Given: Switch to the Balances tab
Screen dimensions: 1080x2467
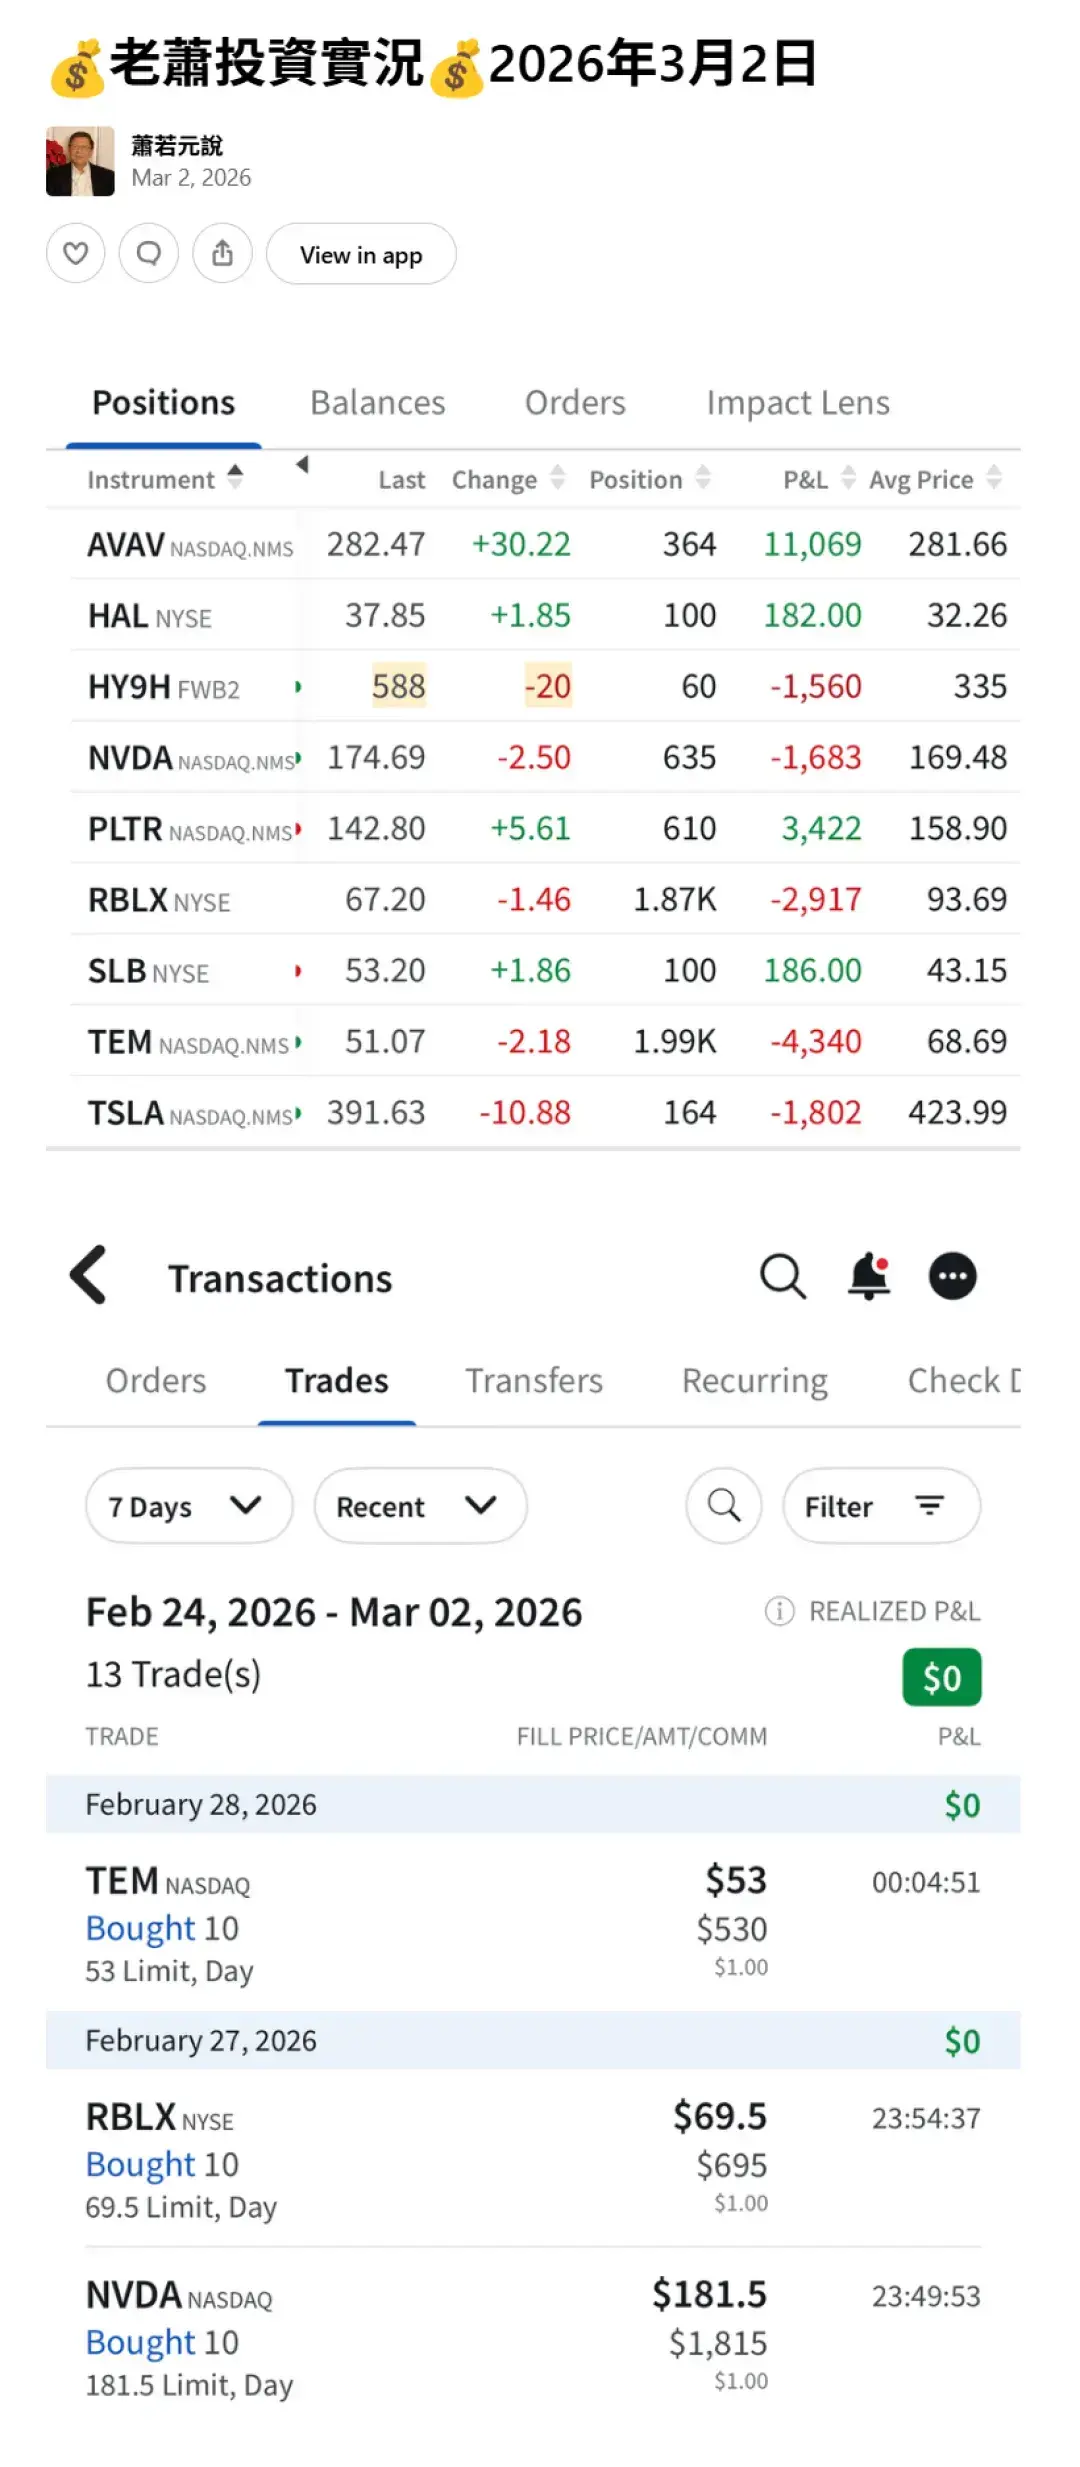Looking at the screenshot, I should 377,403.
